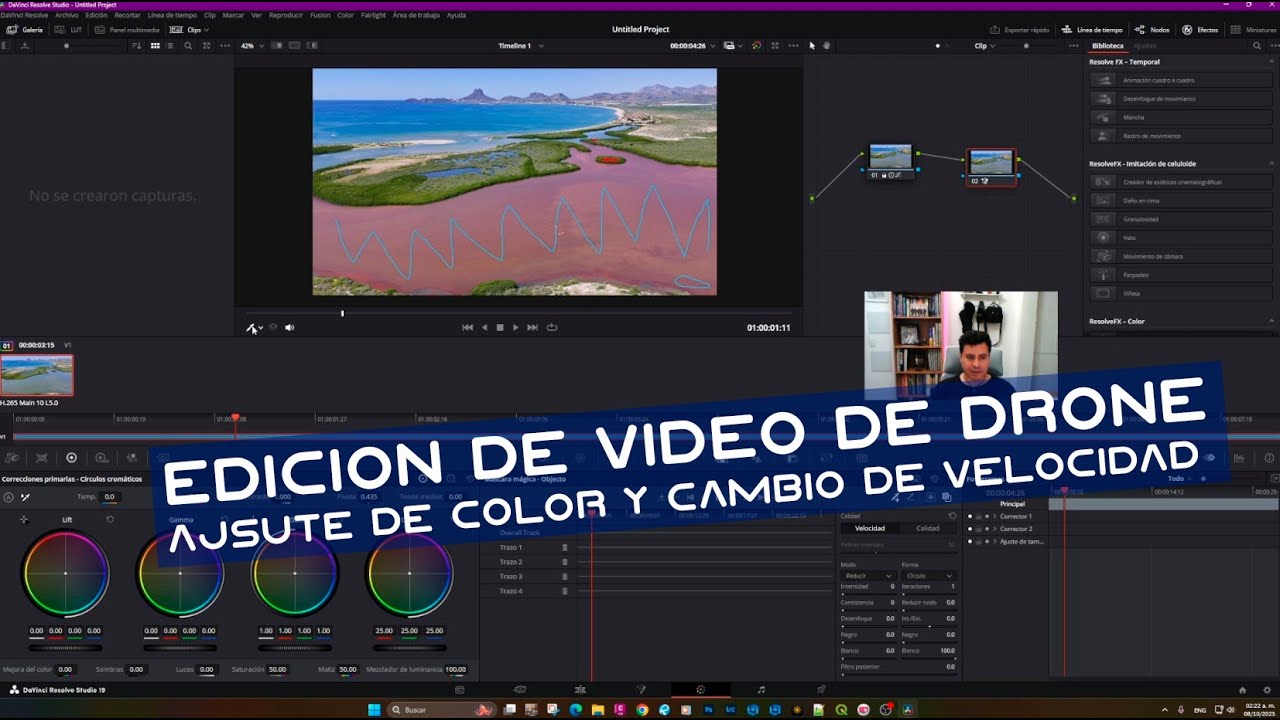
Task: Select the viewer hand tool
Action: (829, 46)
